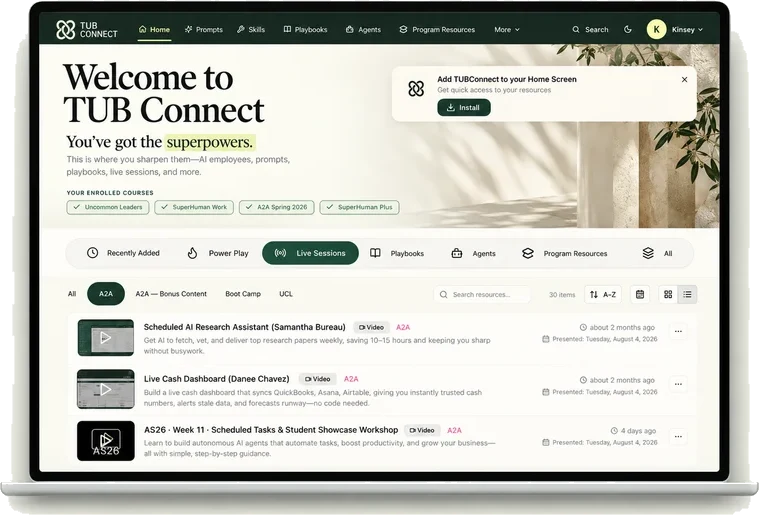Click the Search button in header
This screenshot has width=759, height=515.
(590, 30)
